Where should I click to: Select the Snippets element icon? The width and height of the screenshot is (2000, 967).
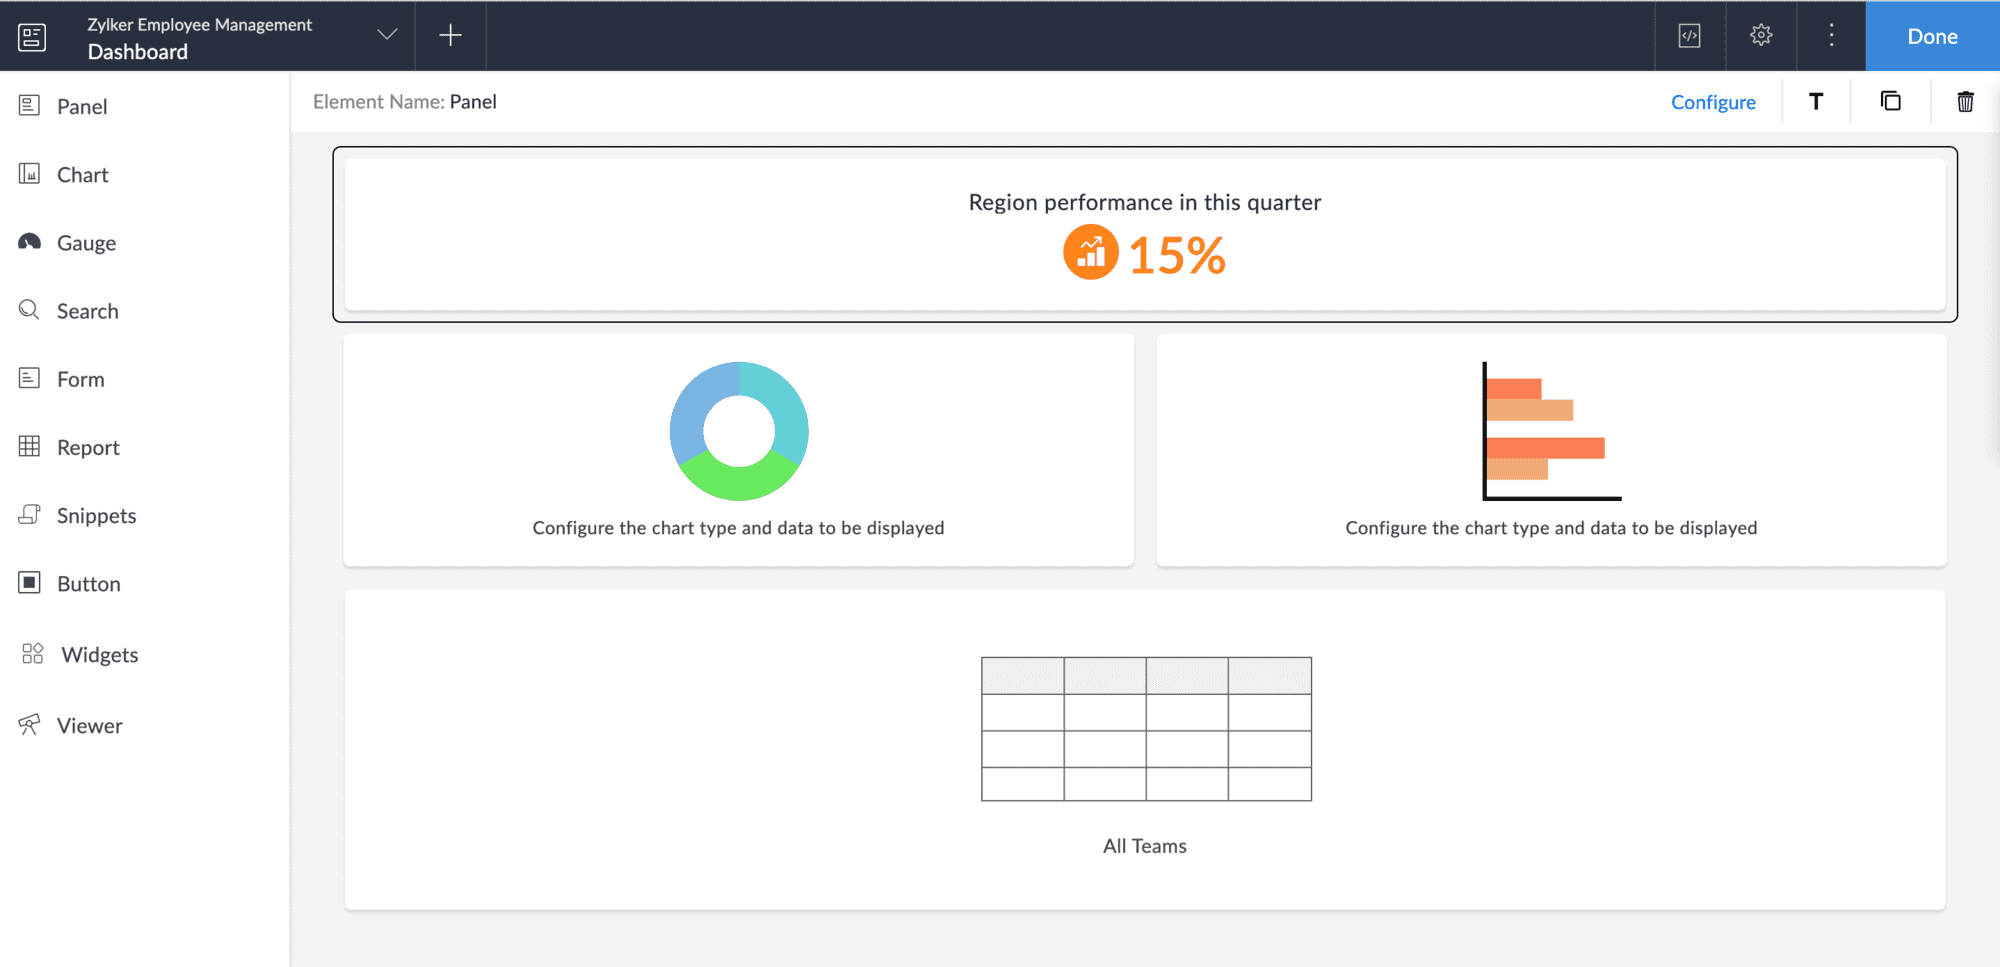(29, 515)
